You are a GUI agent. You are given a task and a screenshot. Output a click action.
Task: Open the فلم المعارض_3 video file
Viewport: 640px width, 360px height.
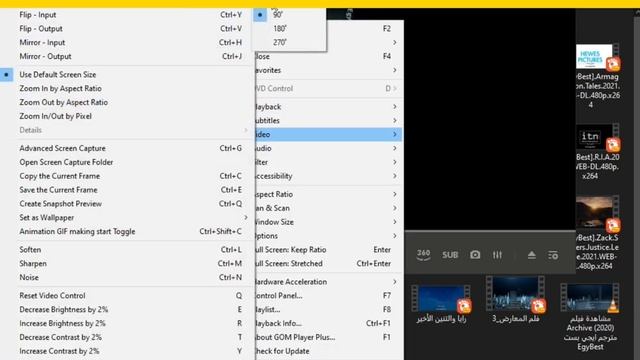click(x=516, y=300)
